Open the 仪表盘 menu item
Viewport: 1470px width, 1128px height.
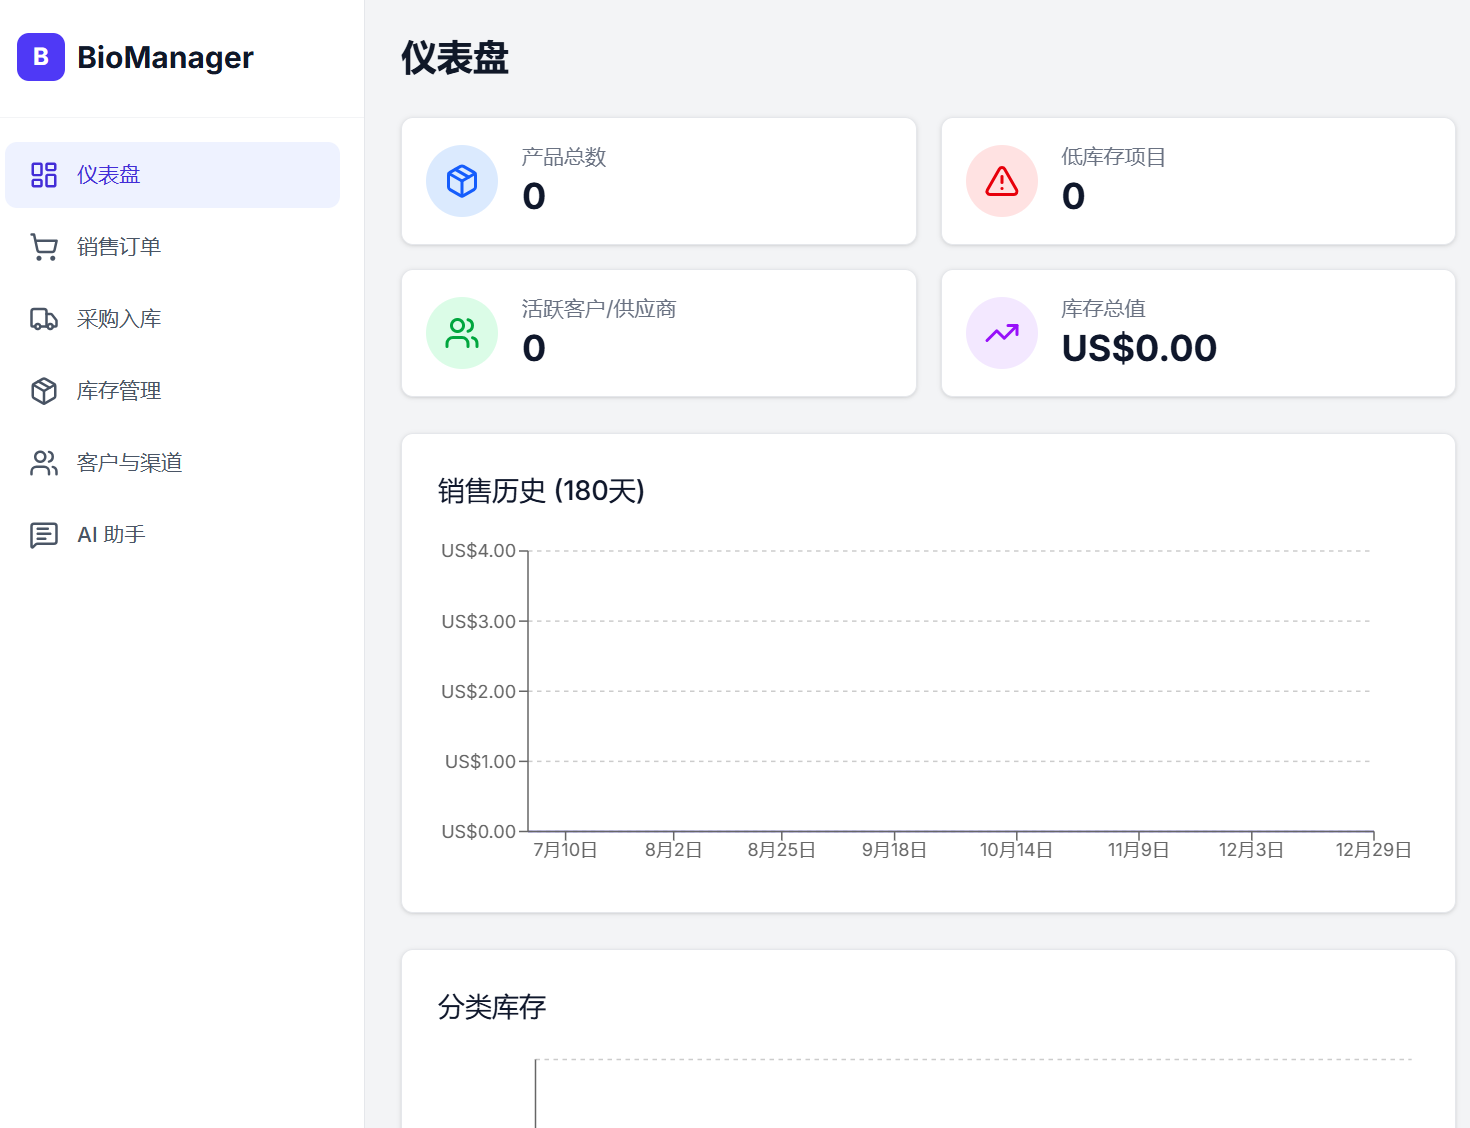coord(109,175)
